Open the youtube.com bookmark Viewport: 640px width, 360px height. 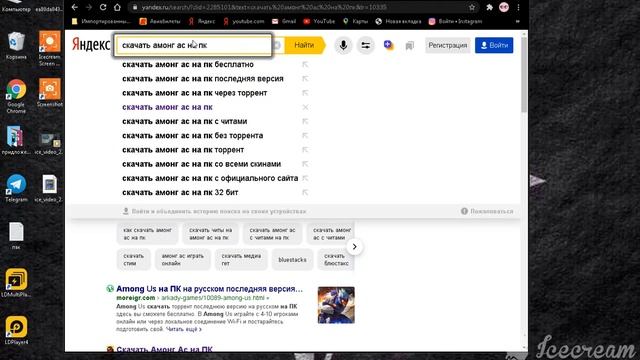pyautogui.click(x=244, y=21)
